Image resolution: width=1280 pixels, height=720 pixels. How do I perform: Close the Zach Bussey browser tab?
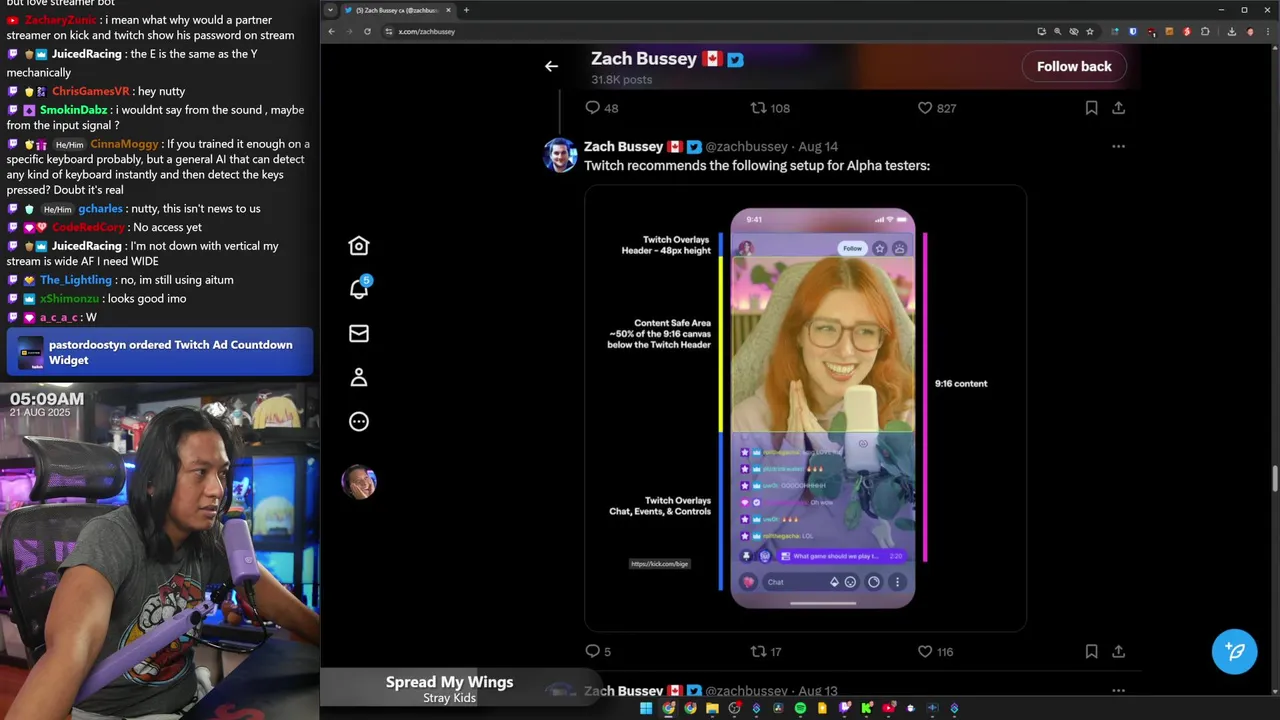(x=448, y=10)
